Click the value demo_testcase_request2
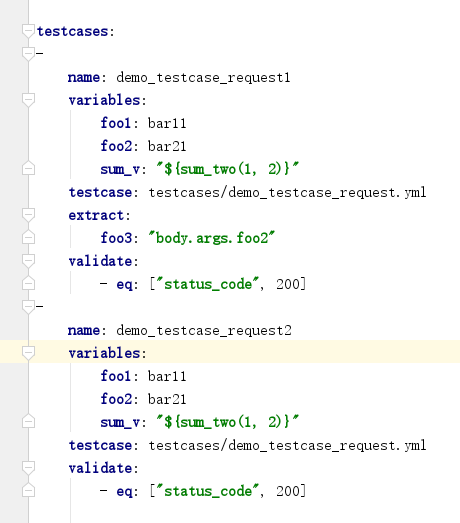 click(x=204, y=331)
